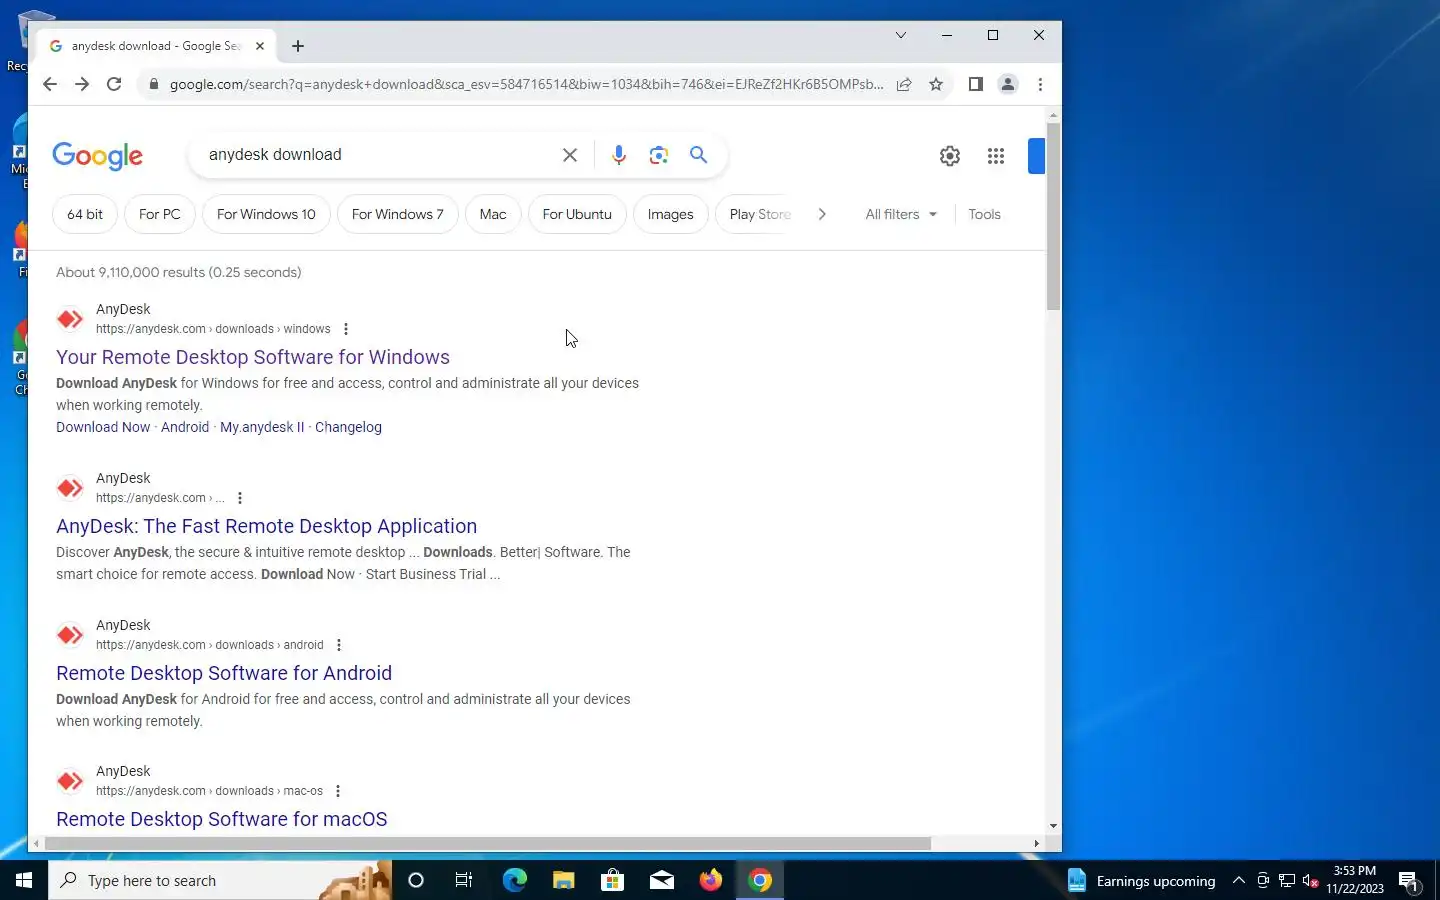Image resolution: width=1440 pixels, height=900 pixels.
Task: Select the For Ubuntu filter chip
Action: [x=577, y=214]
